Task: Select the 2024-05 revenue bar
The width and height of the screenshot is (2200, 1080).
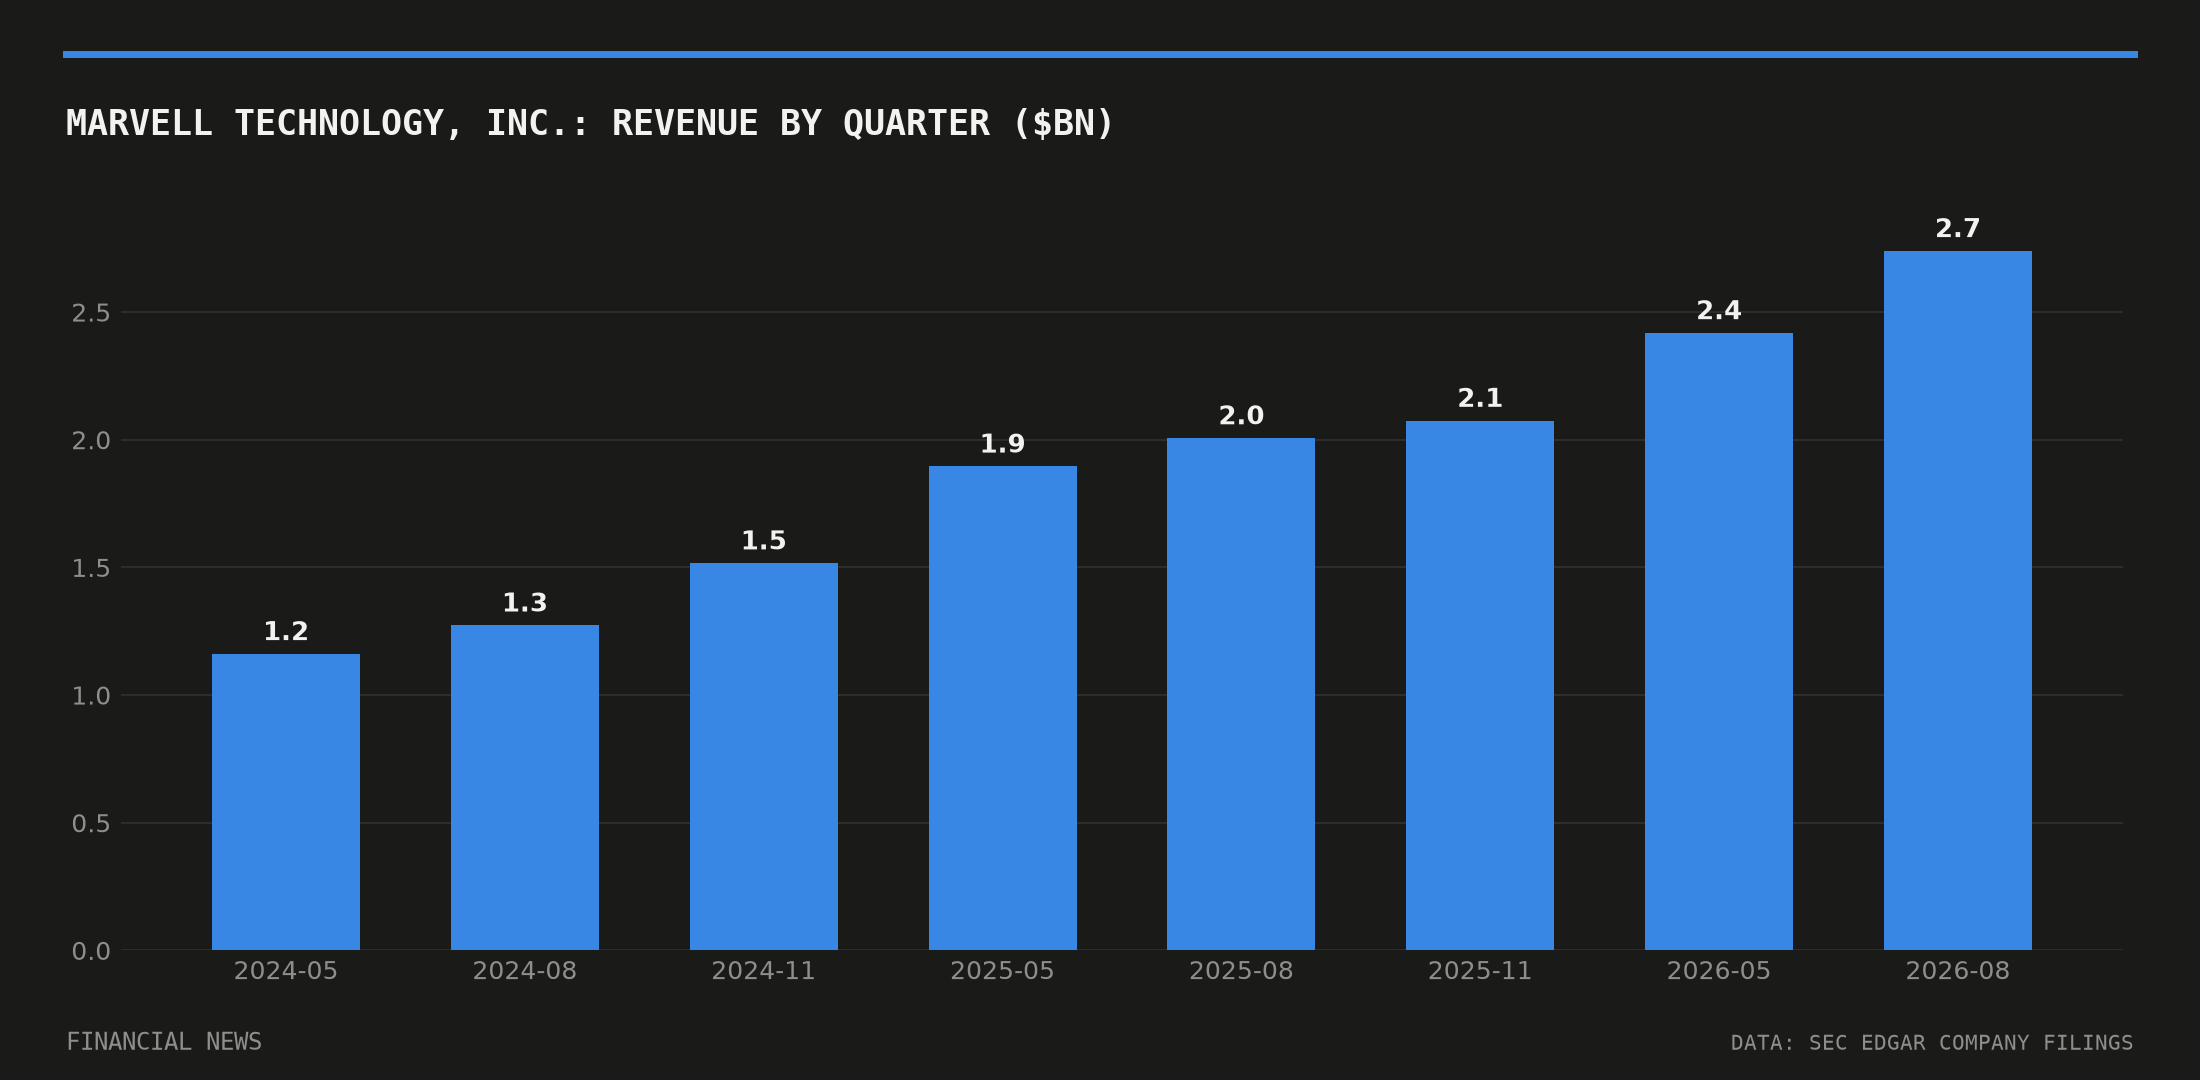Action: [286, 802]
